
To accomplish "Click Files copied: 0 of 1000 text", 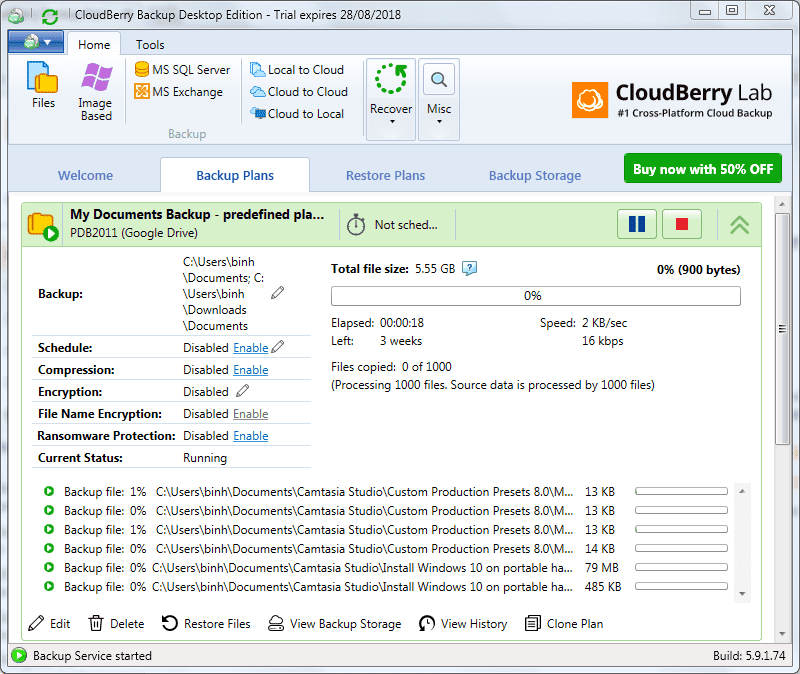I will [x=391, y=367].
